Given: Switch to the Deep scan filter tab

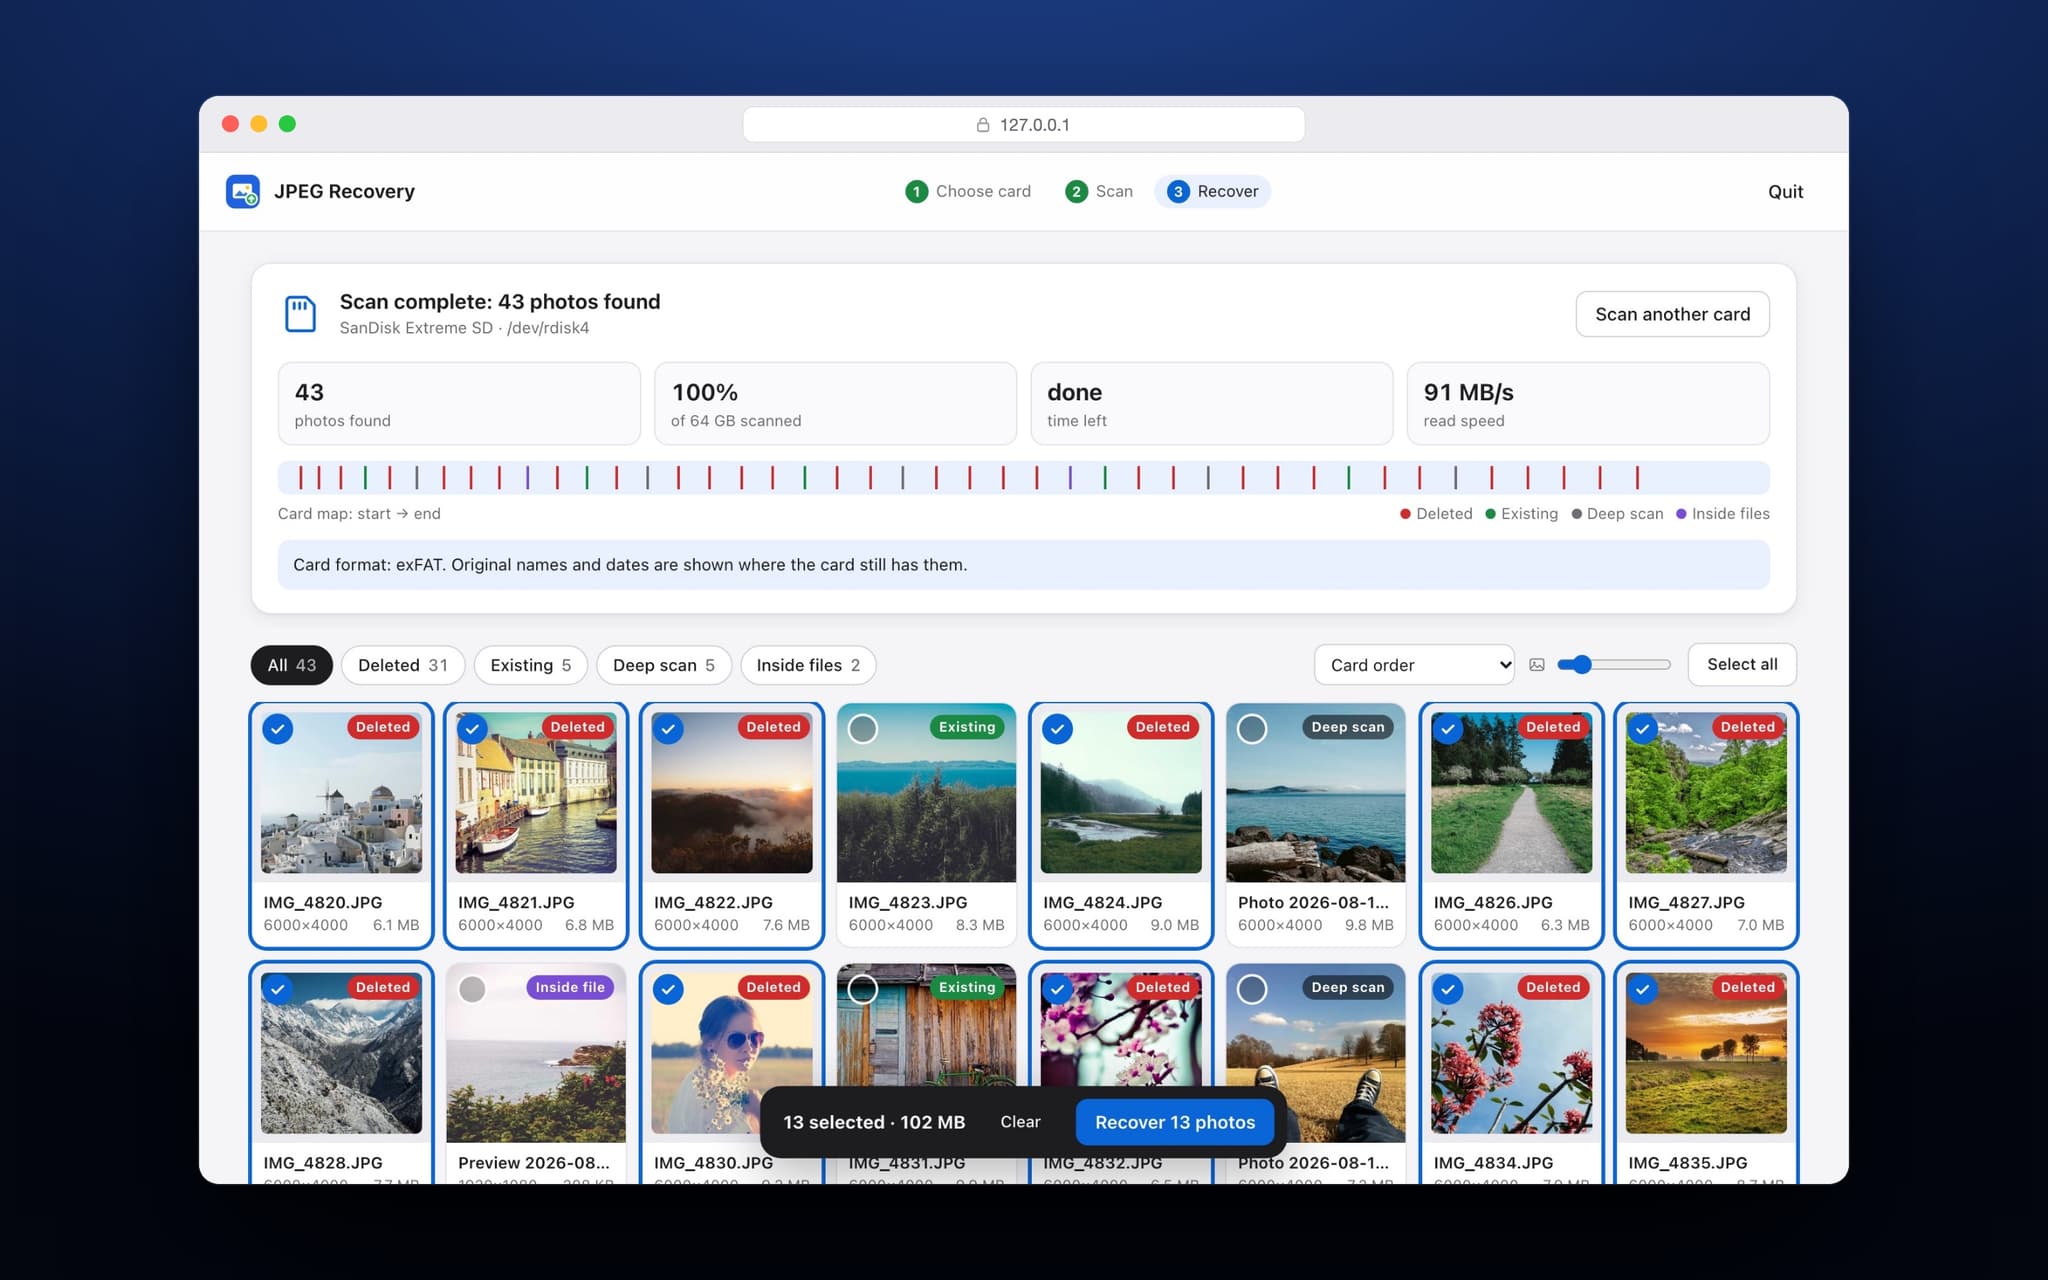Looking at the screenshot, I should (x=664, y=665).
